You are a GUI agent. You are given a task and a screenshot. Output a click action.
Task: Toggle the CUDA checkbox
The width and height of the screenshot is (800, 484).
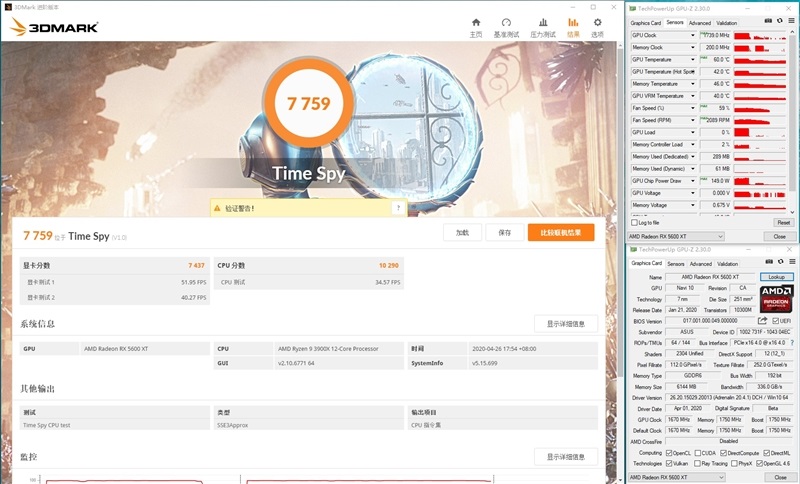(x=697, y=453)
